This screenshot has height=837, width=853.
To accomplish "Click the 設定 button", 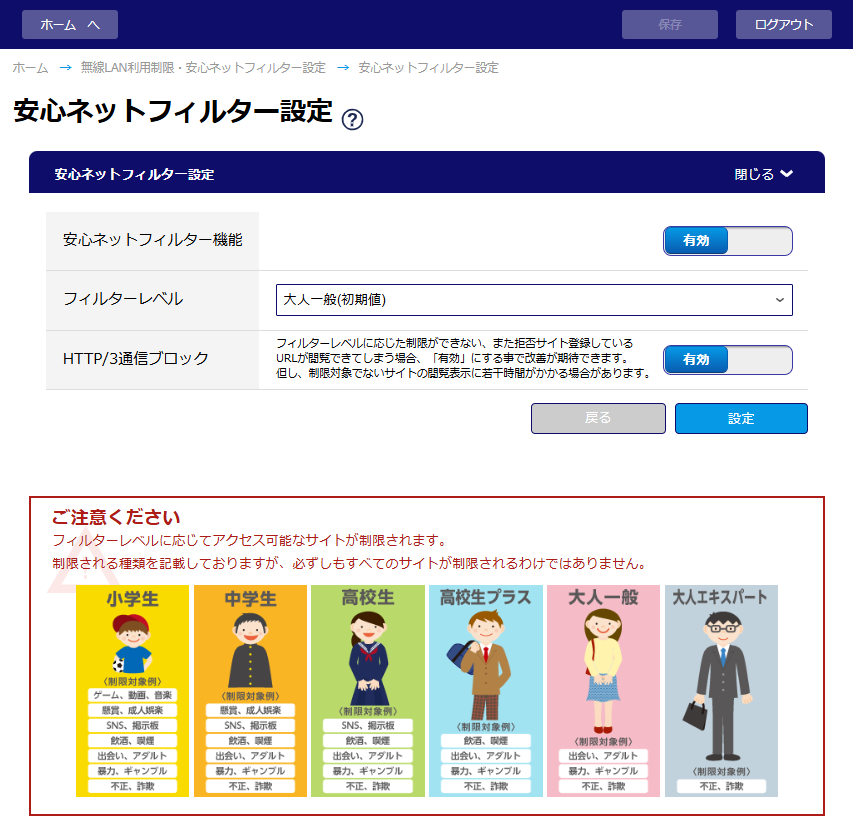I will tap(741, 418).
